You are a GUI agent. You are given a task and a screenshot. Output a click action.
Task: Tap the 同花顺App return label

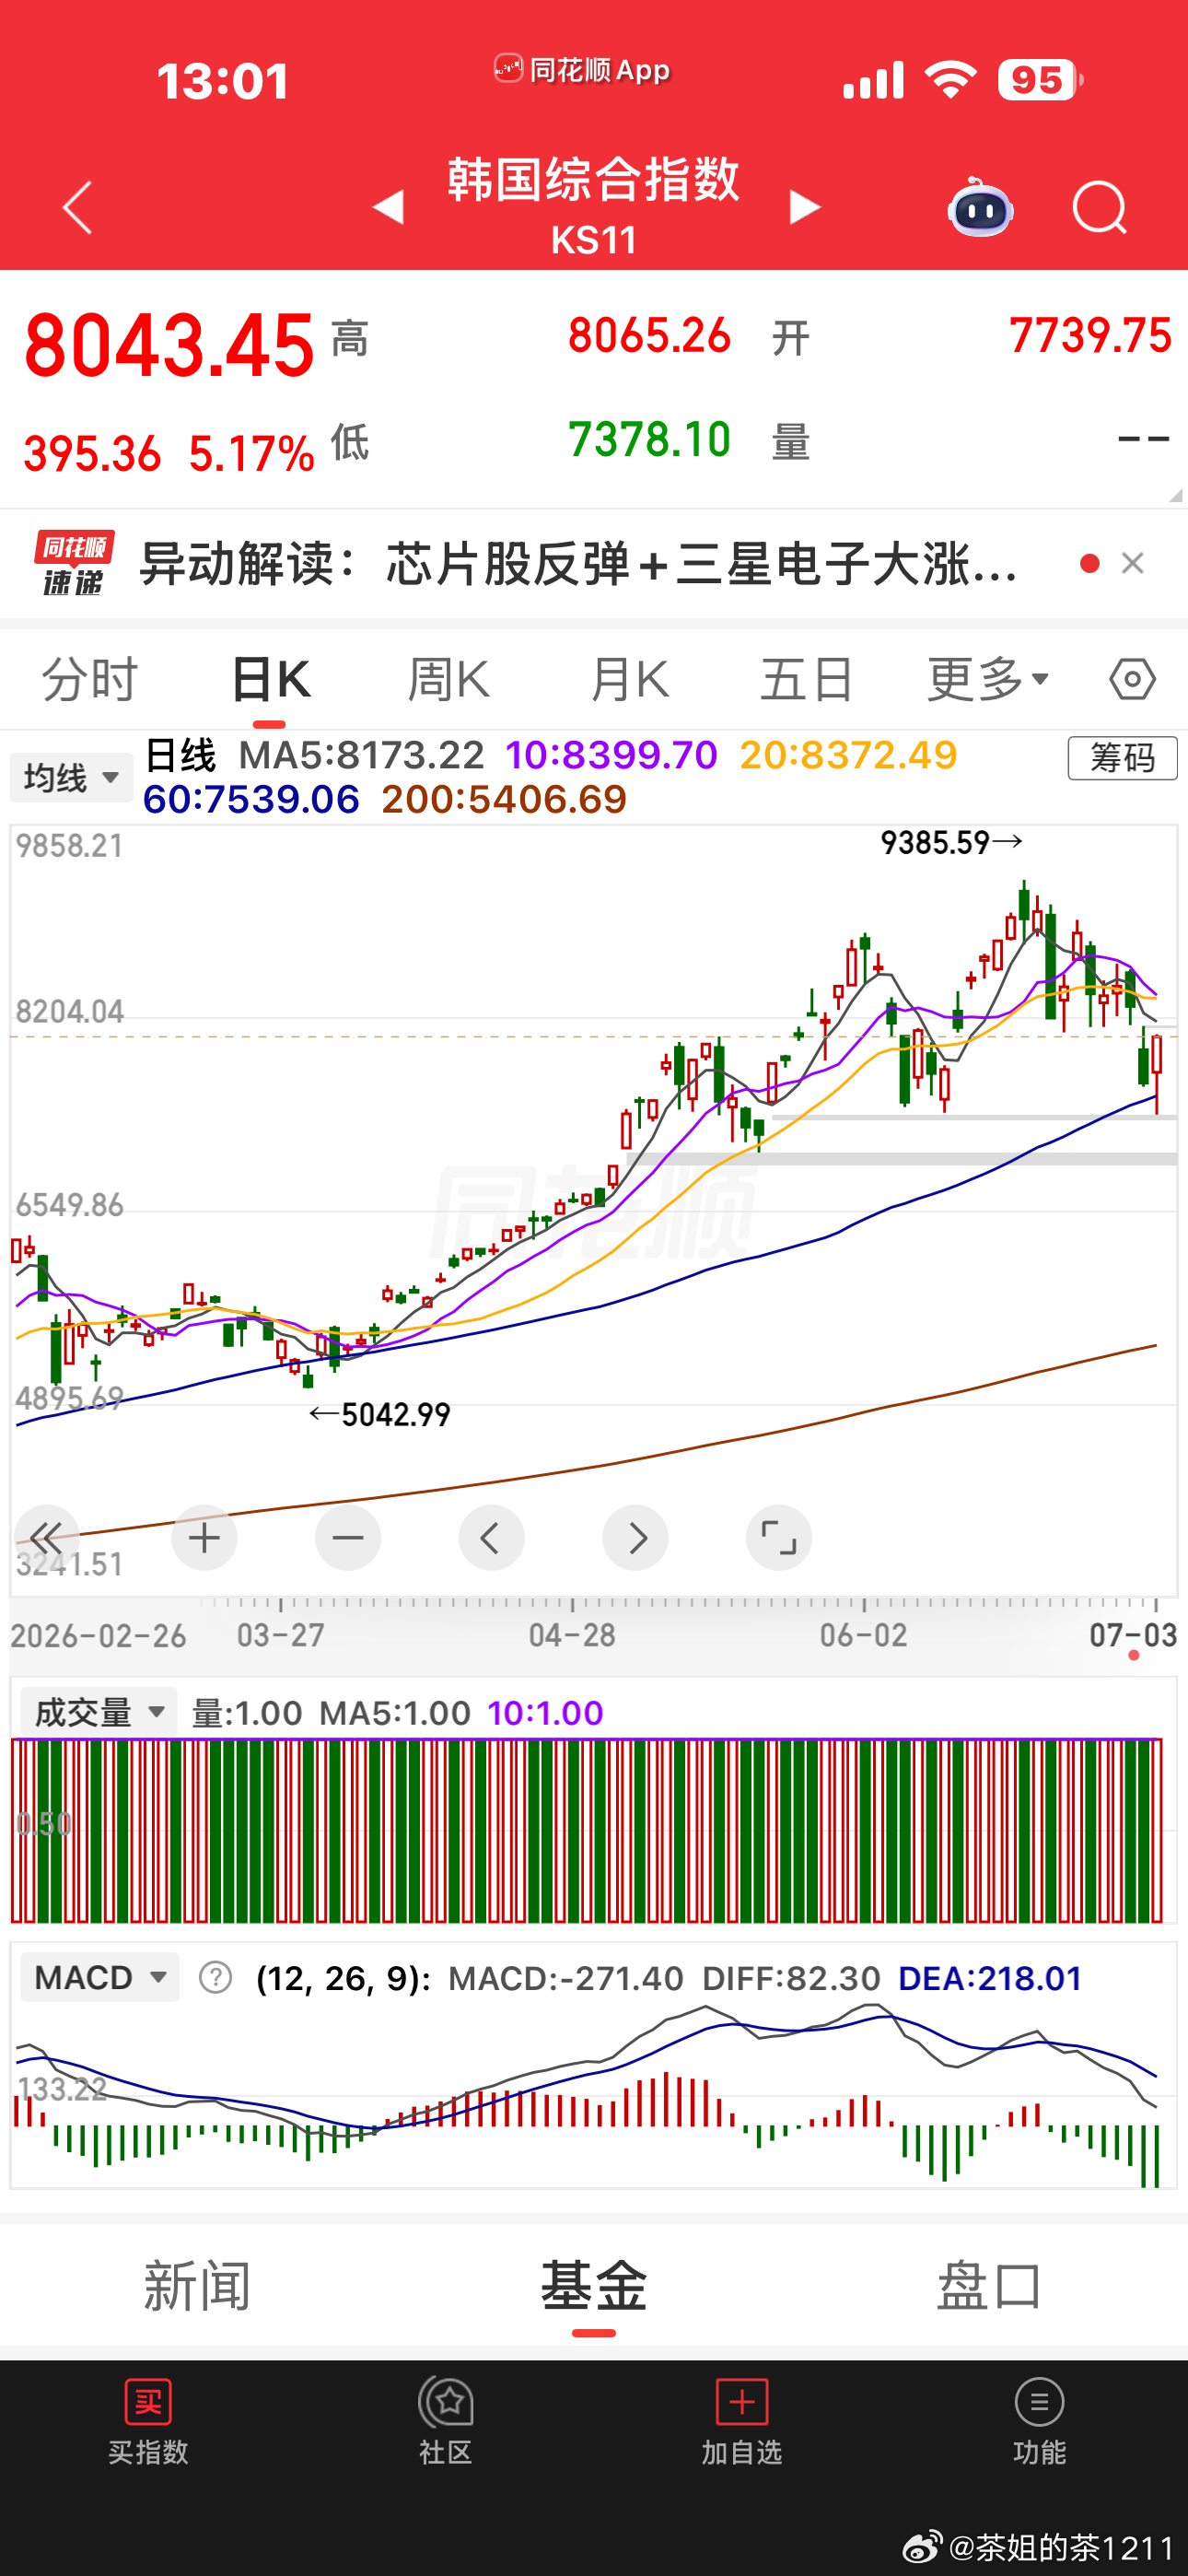tap(582, 69)
